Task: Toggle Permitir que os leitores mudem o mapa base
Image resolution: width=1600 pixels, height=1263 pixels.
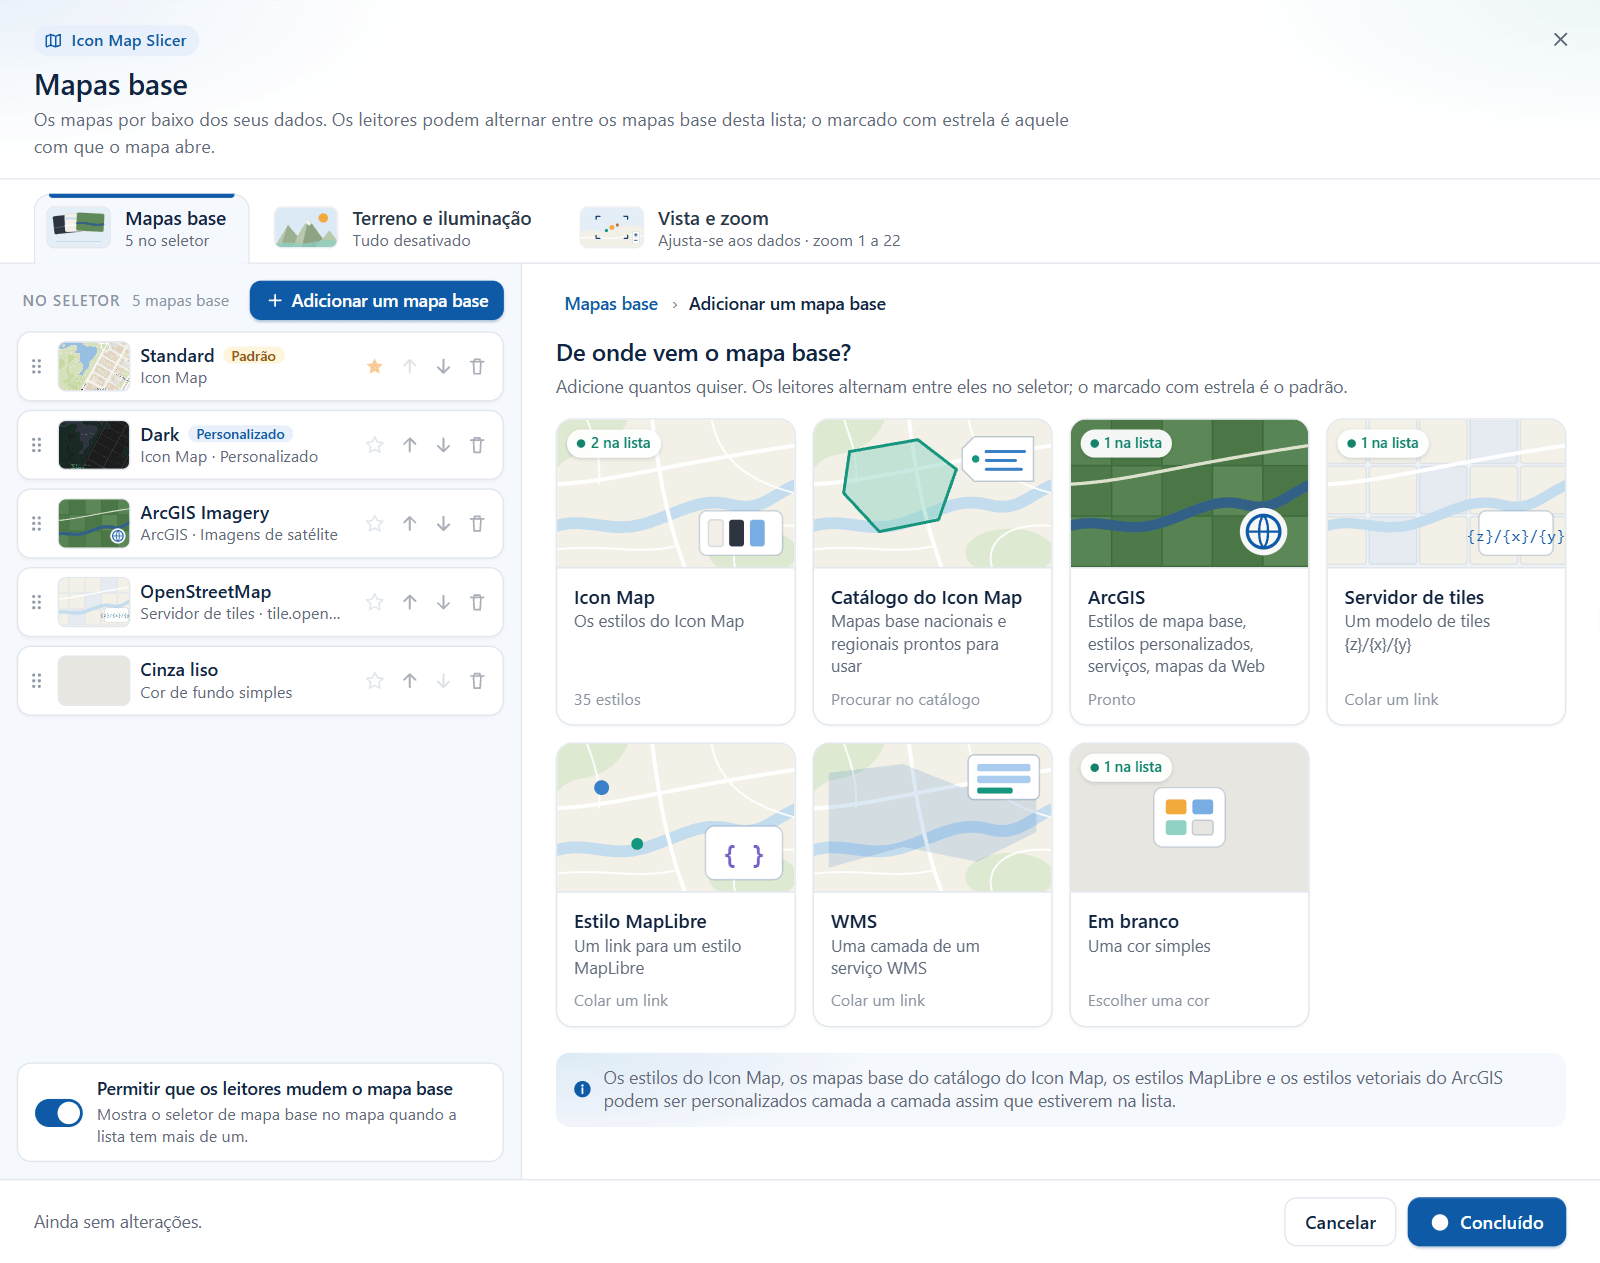Action: coord(59,1113)
